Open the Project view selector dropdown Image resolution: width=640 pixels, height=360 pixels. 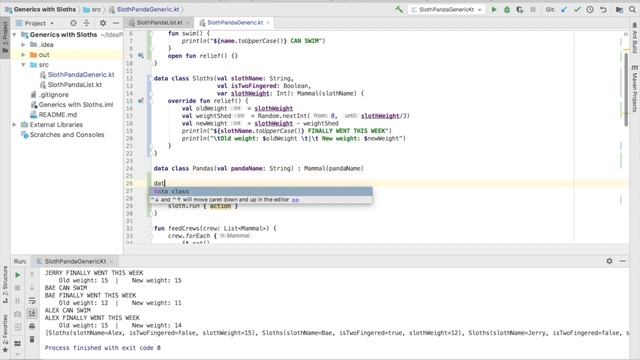(x=35, y=23)
